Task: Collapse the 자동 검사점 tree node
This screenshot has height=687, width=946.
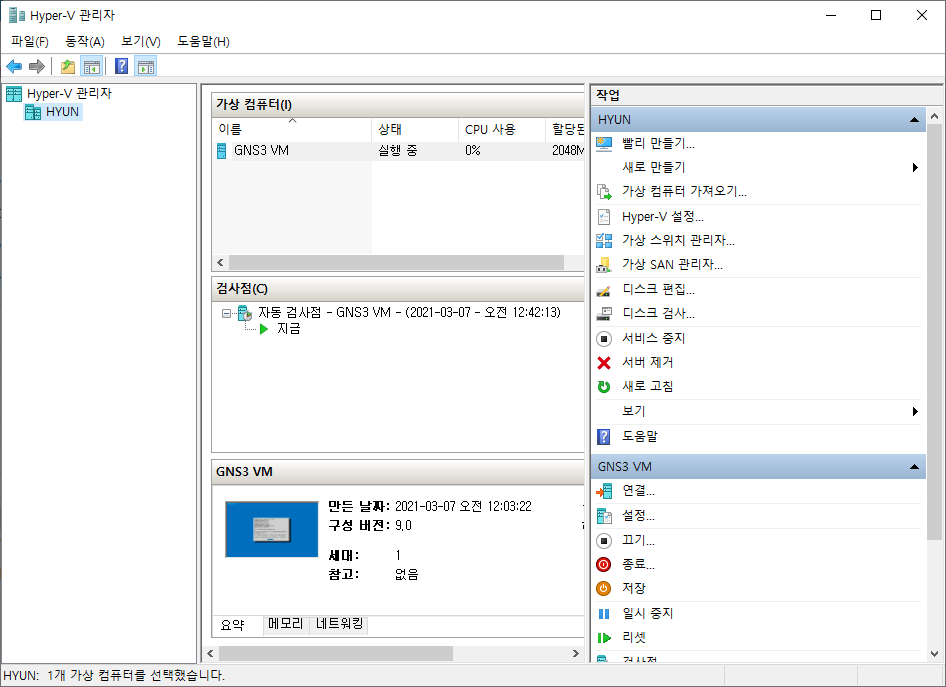Action: tap(226, 313)
